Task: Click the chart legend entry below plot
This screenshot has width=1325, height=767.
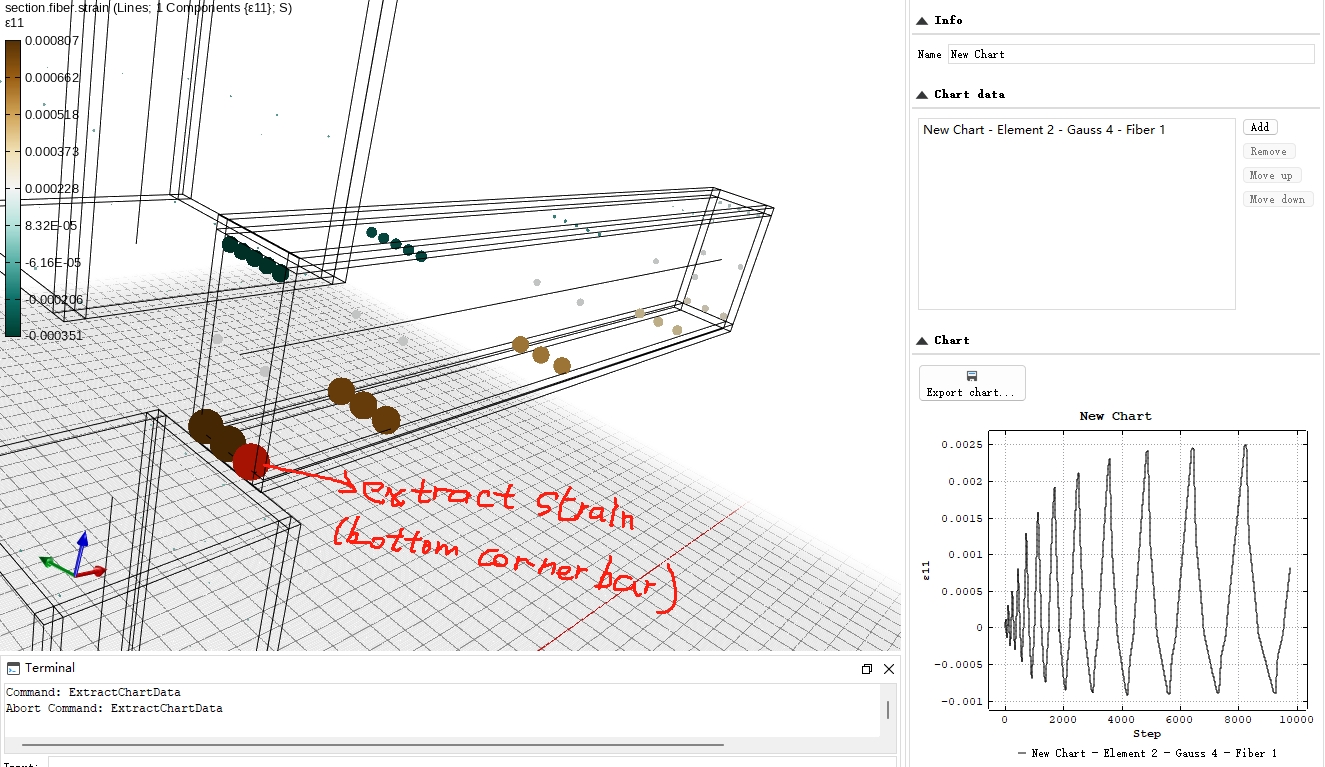Action: pos(1147,753)
